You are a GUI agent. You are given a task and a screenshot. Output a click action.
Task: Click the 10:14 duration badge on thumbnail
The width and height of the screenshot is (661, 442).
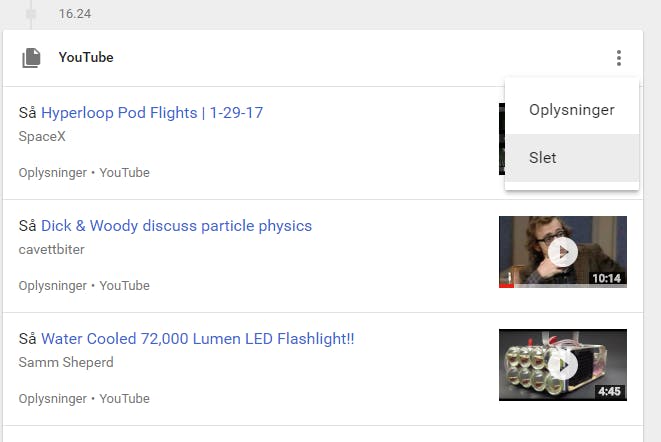point(607,278)
